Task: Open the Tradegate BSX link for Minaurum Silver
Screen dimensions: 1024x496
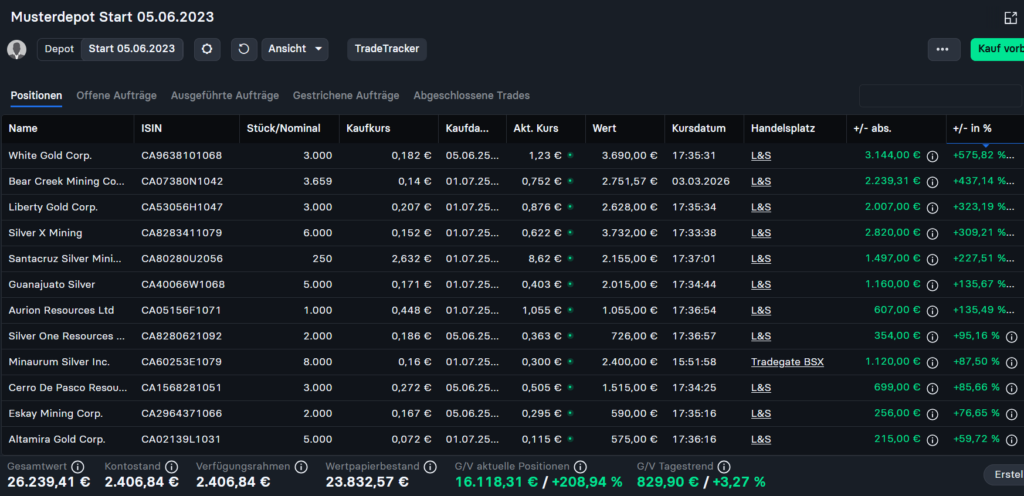Action: point(787,362)
